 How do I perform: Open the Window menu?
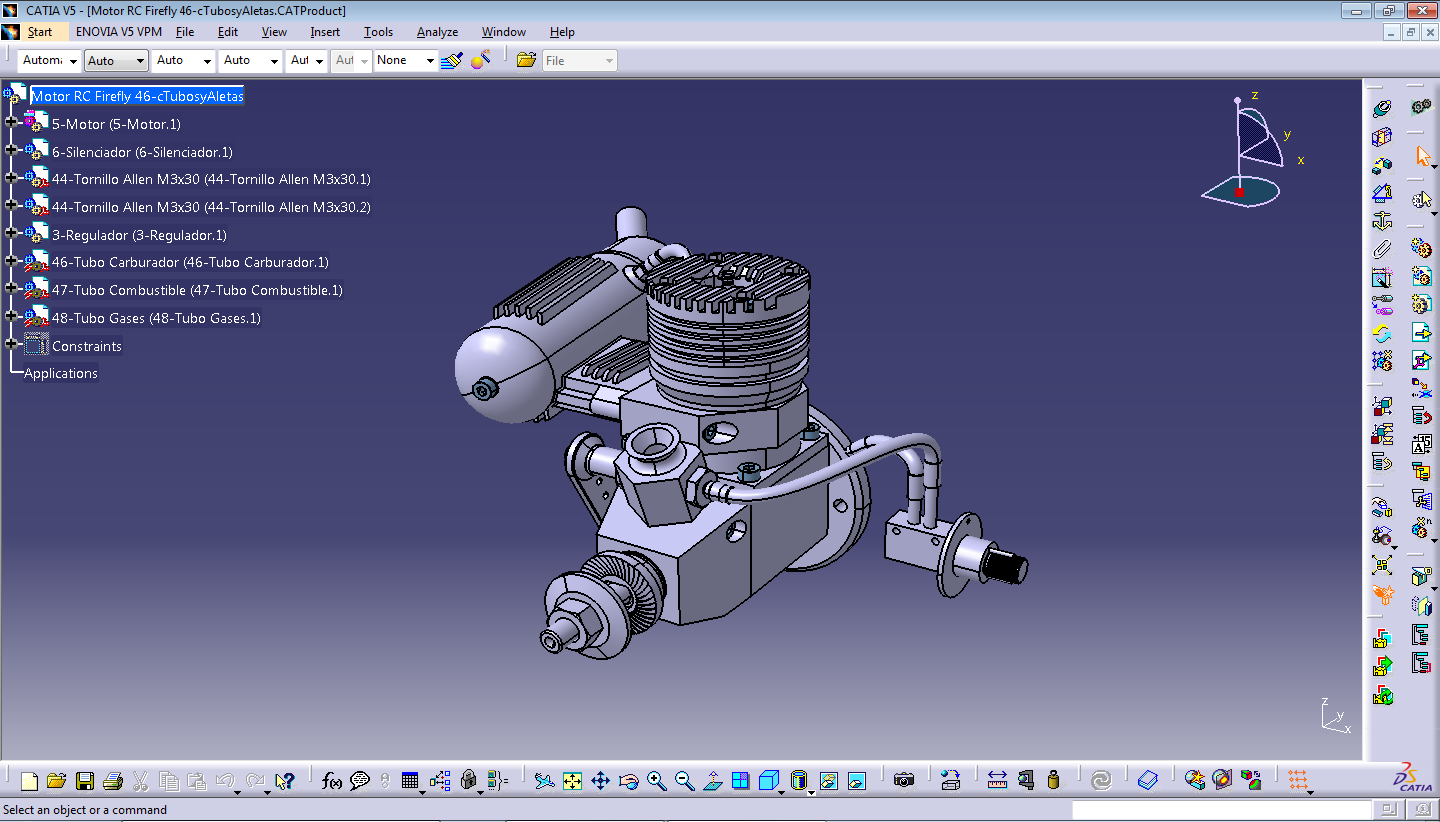tap(504, 32)
